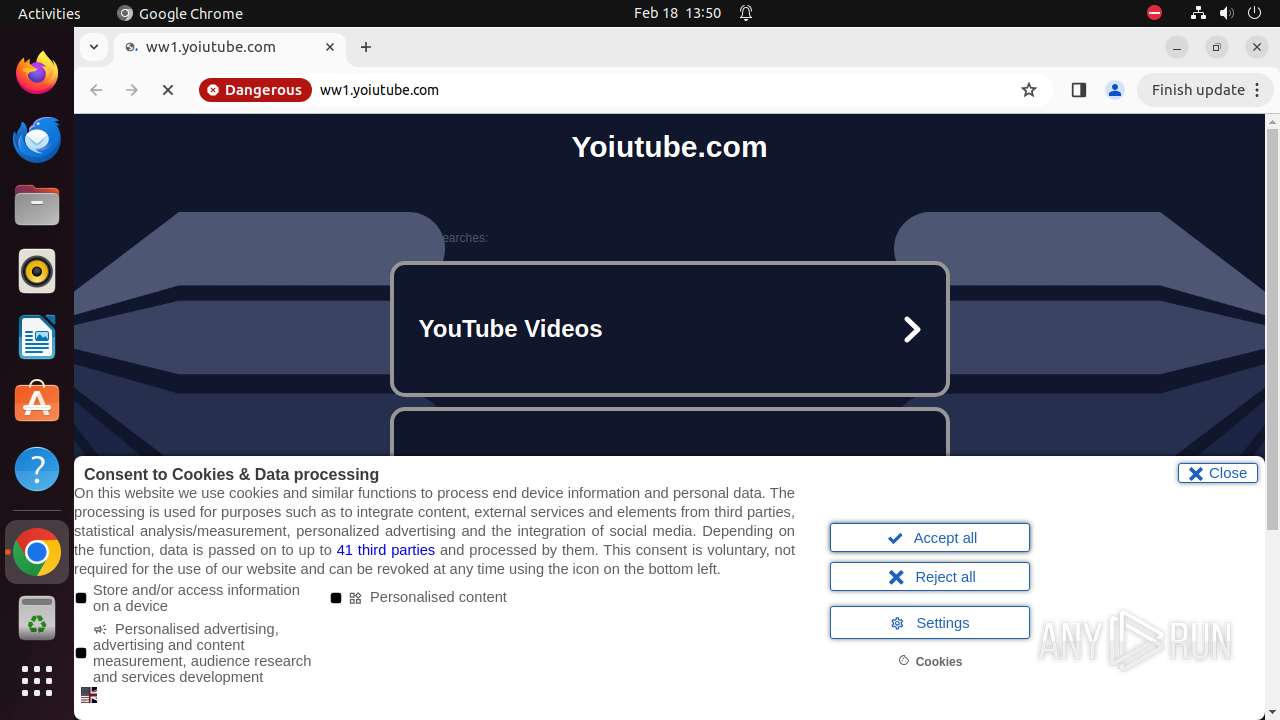This screenshot has width=1280, height=720.
Task: Open Firefox from the dock
Action: [x=37, y=73]
